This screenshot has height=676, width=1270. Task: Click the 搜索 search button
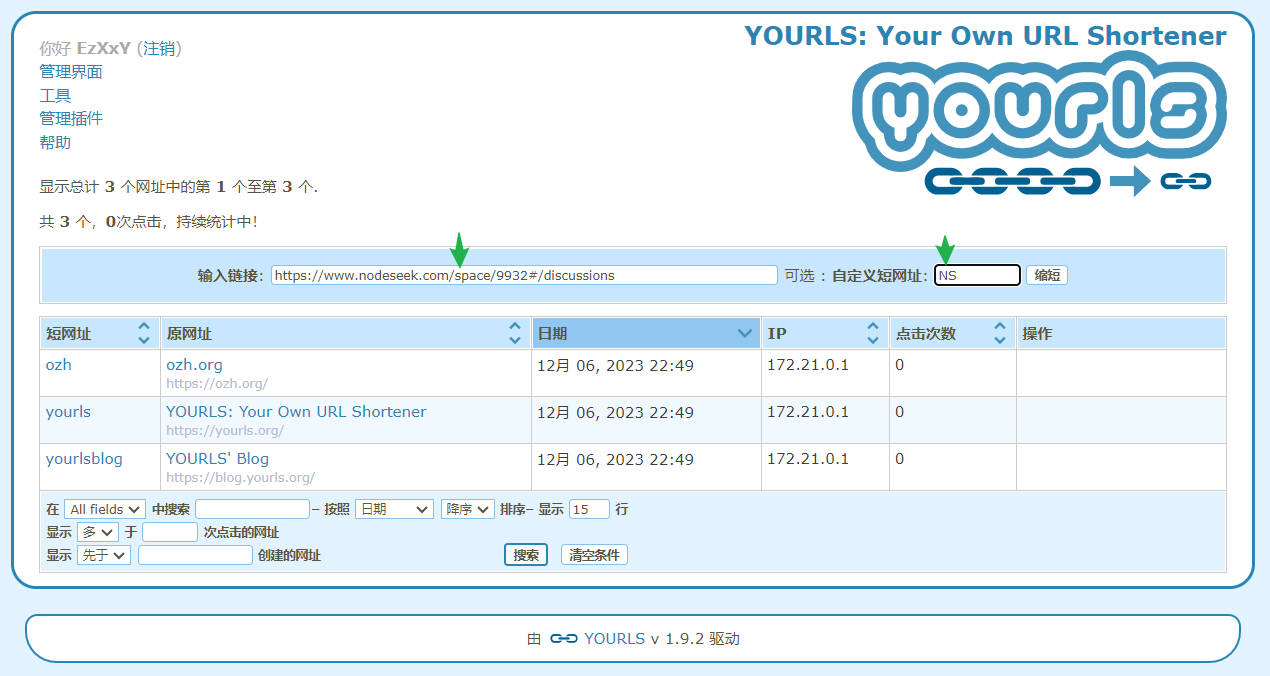click(526, 555)
